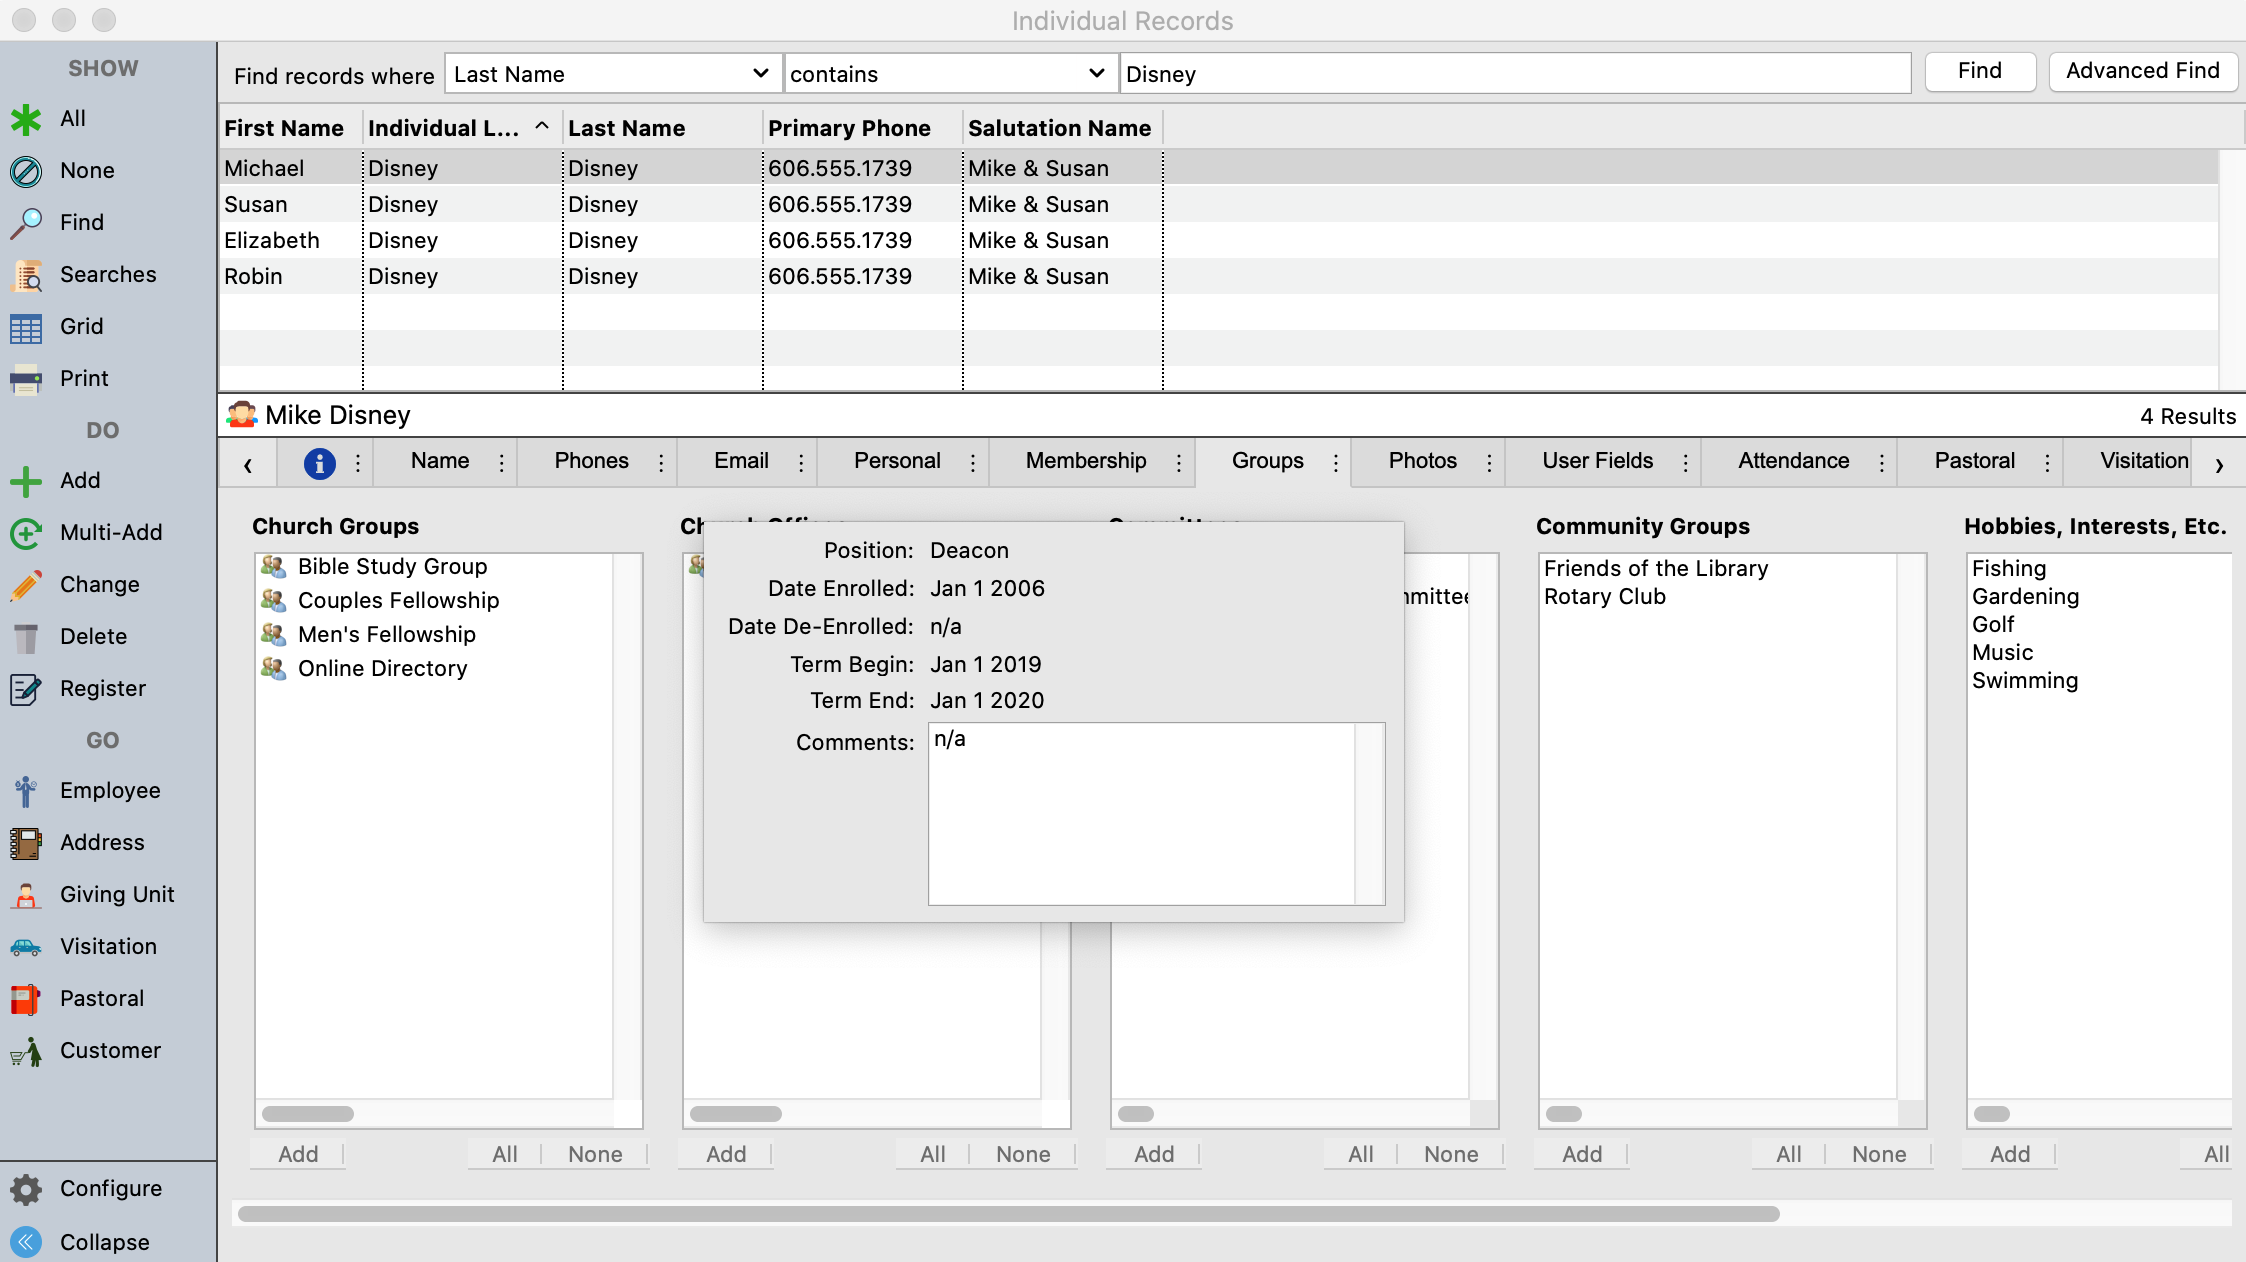Open the contains operator dropdown
This screenshot has height=1262, width=2246.
point(948,74)
